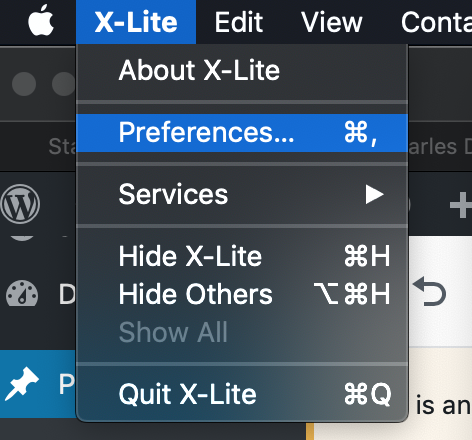Open the Services menu entry
472x440 pixels.
click(242, 194)
